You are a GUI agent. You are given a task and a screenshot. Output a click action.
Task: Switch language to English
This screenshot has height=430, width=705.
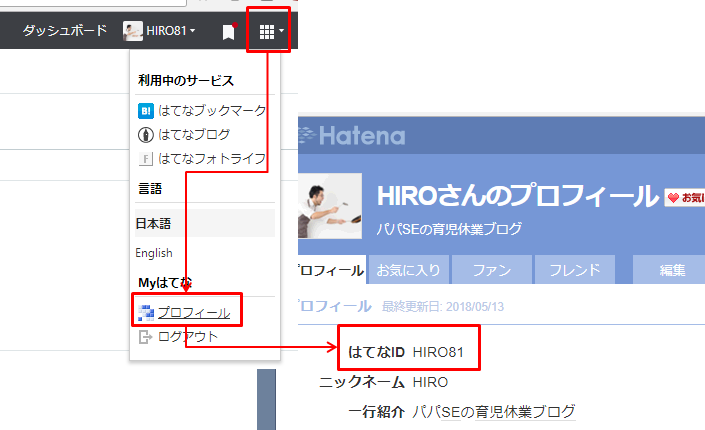coord(154,253)
